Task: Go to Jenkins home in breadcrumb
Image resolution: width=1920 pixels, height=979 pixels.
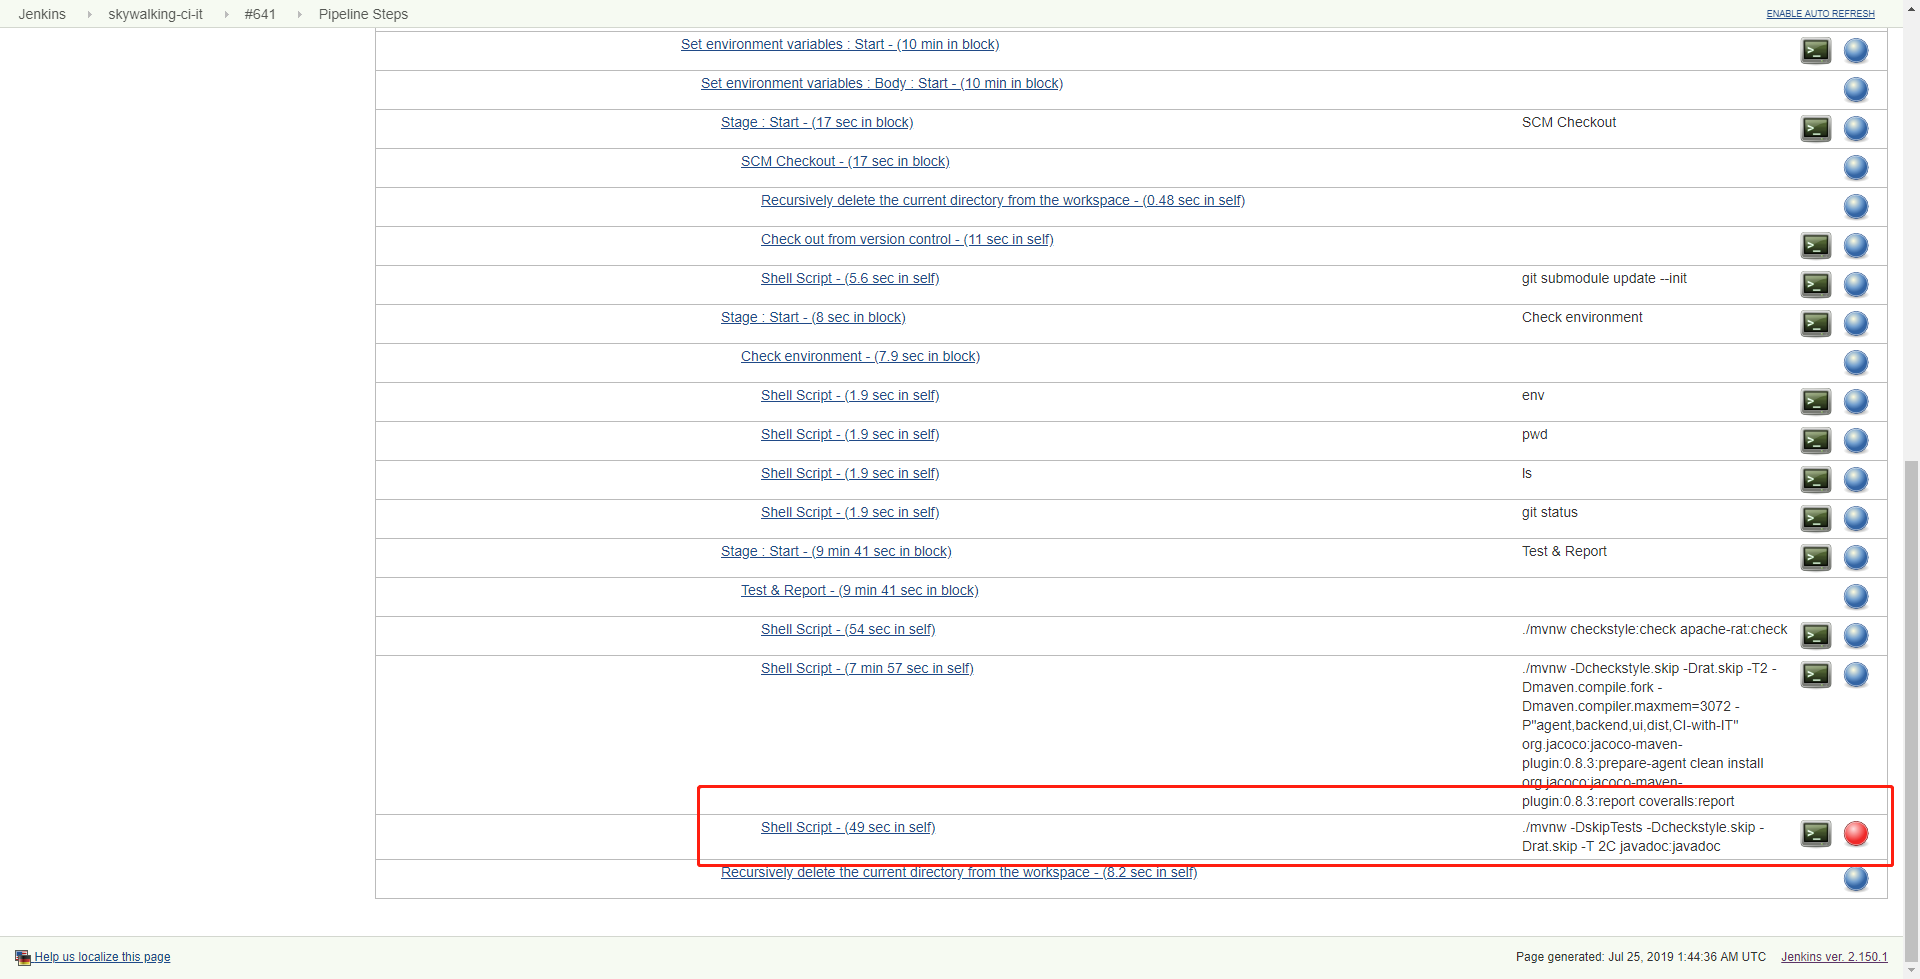Action: click(42, 14)
